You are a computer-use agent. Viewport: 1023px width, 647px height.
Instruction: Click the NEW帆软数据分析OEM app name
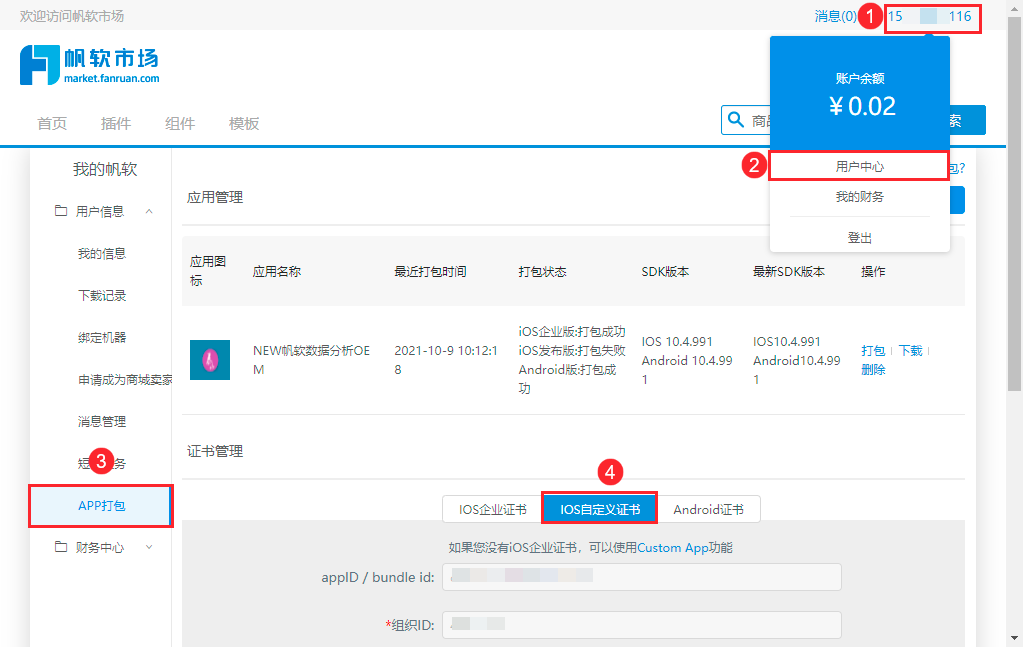pos(311,359)
